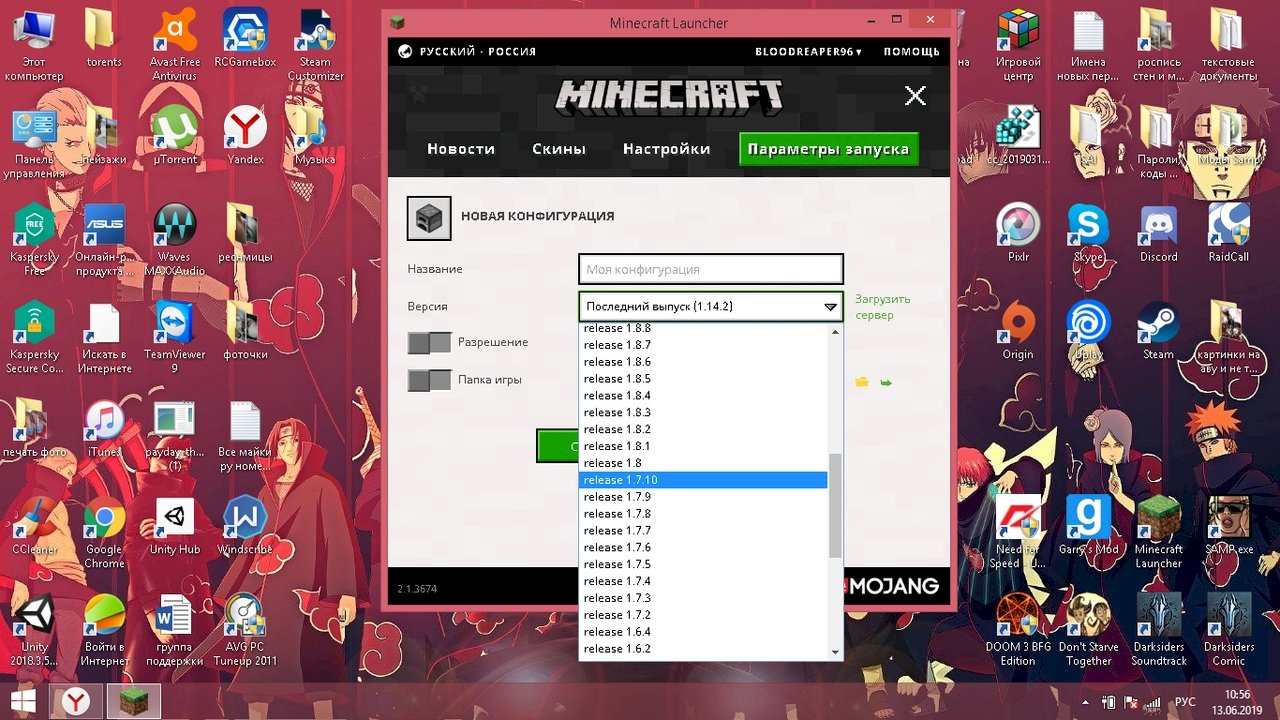Click РУС language indicator in taskbar
Screen dimensions: 1280x720
pyautogui.click(x=1184, y=702)
